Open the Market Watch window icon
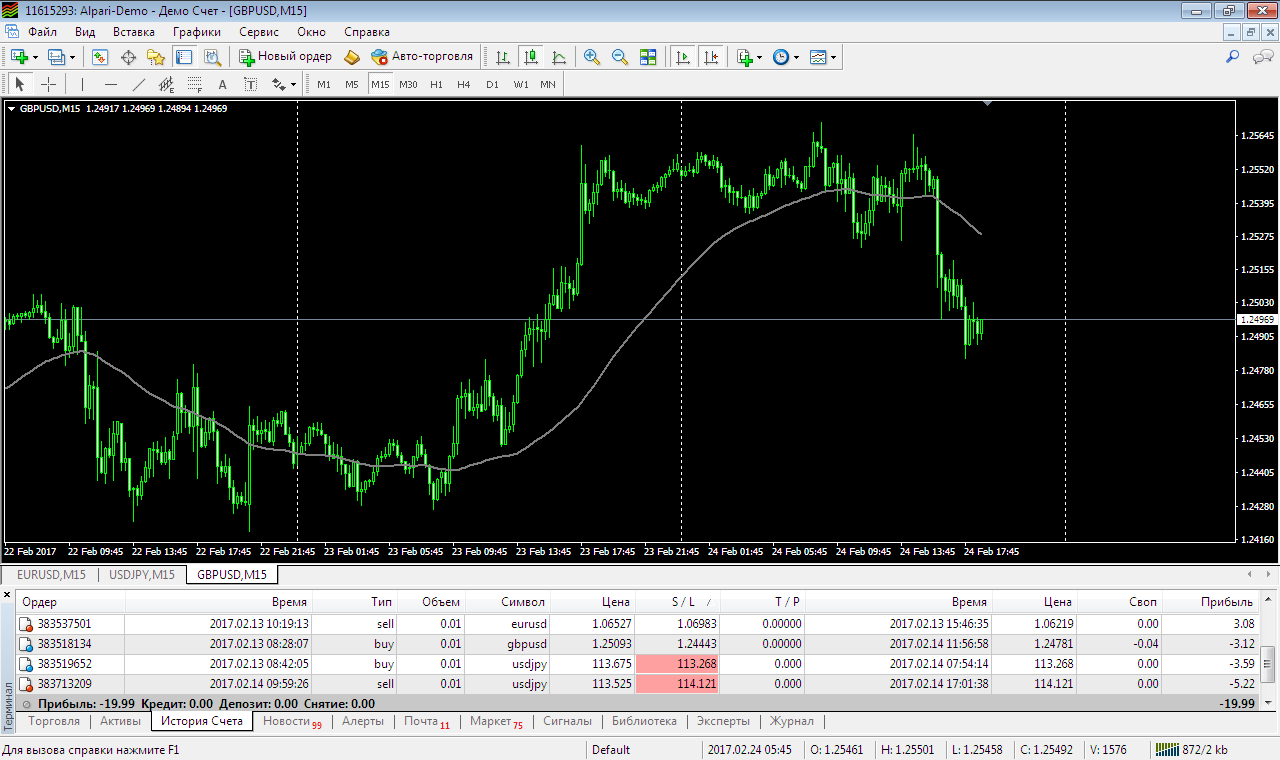The height and width of the screenshot is (760, 1280). point(100,57)
